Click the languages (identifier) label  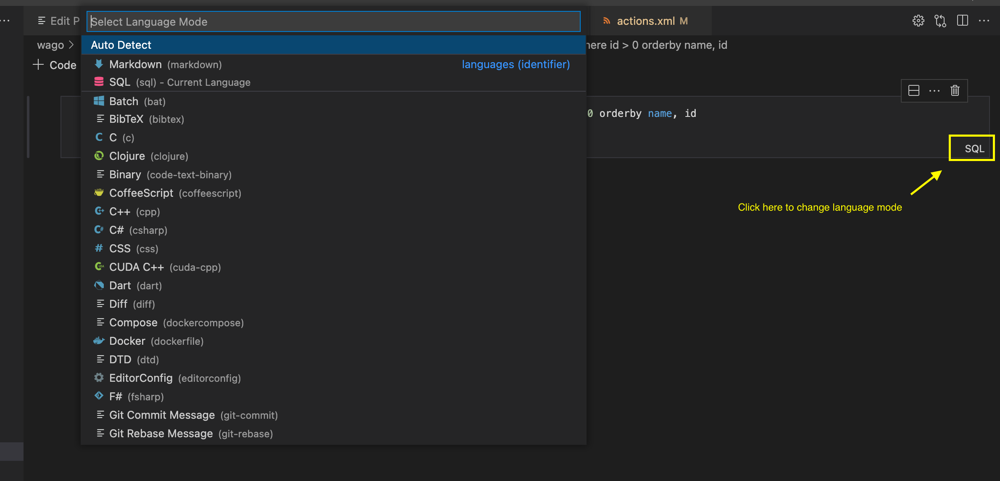(516, 64)
